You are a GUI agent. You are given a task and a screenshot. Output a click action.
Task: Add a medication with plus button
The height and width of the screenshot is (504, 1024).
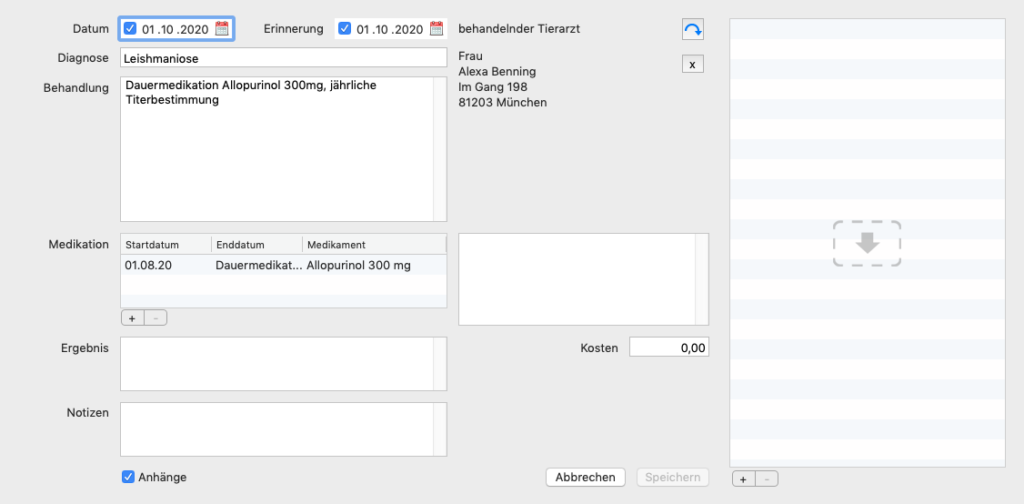tap(132, 319)
